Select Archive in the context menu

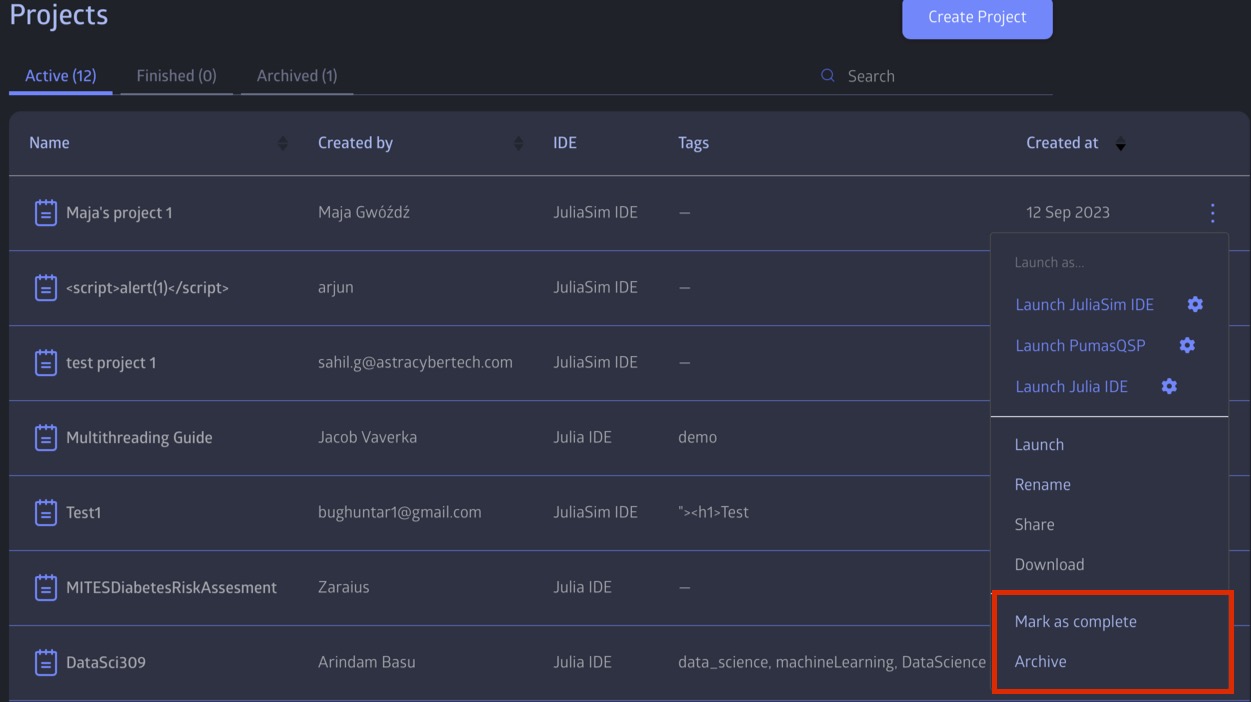tap(1040, 662)
